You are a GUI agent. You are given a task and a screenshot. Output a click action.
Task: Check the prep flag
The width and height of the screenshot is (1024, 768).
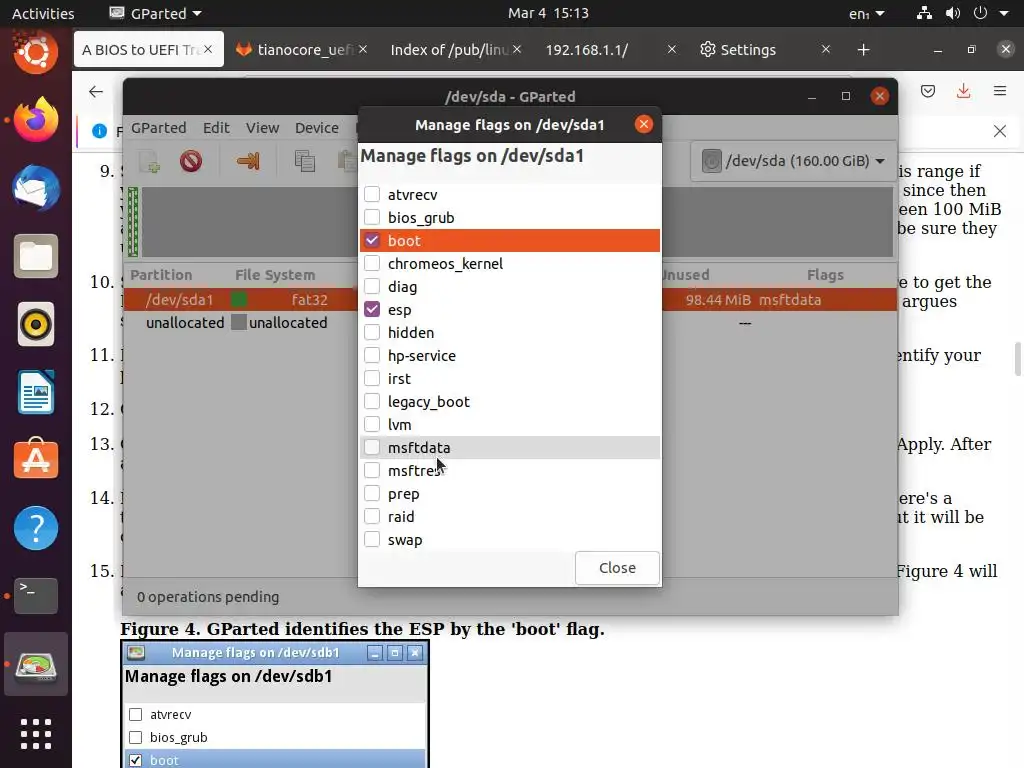(372, 494)
